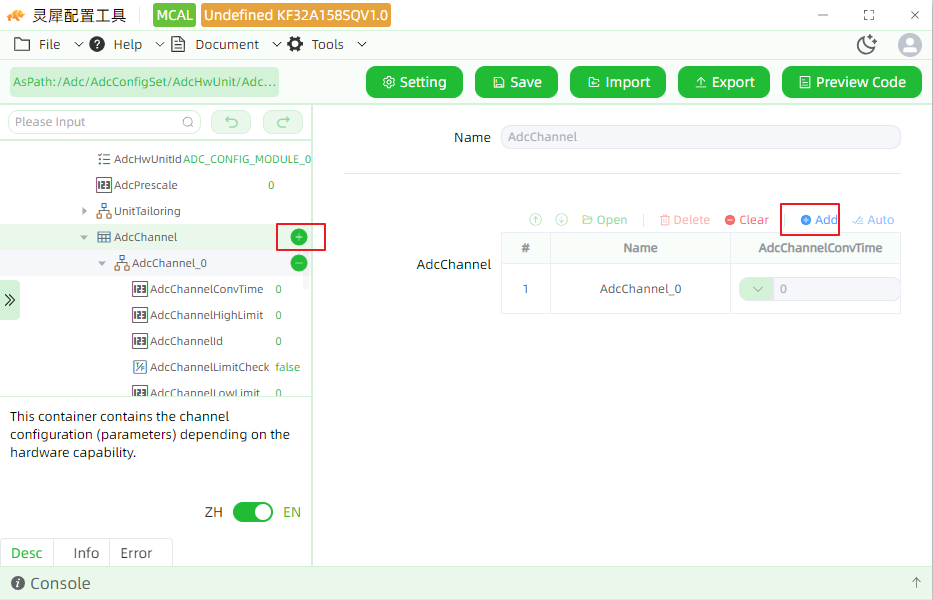Move row down with the down-arrow icon
This screenshot has height=600, width=933.
(561, 220)
